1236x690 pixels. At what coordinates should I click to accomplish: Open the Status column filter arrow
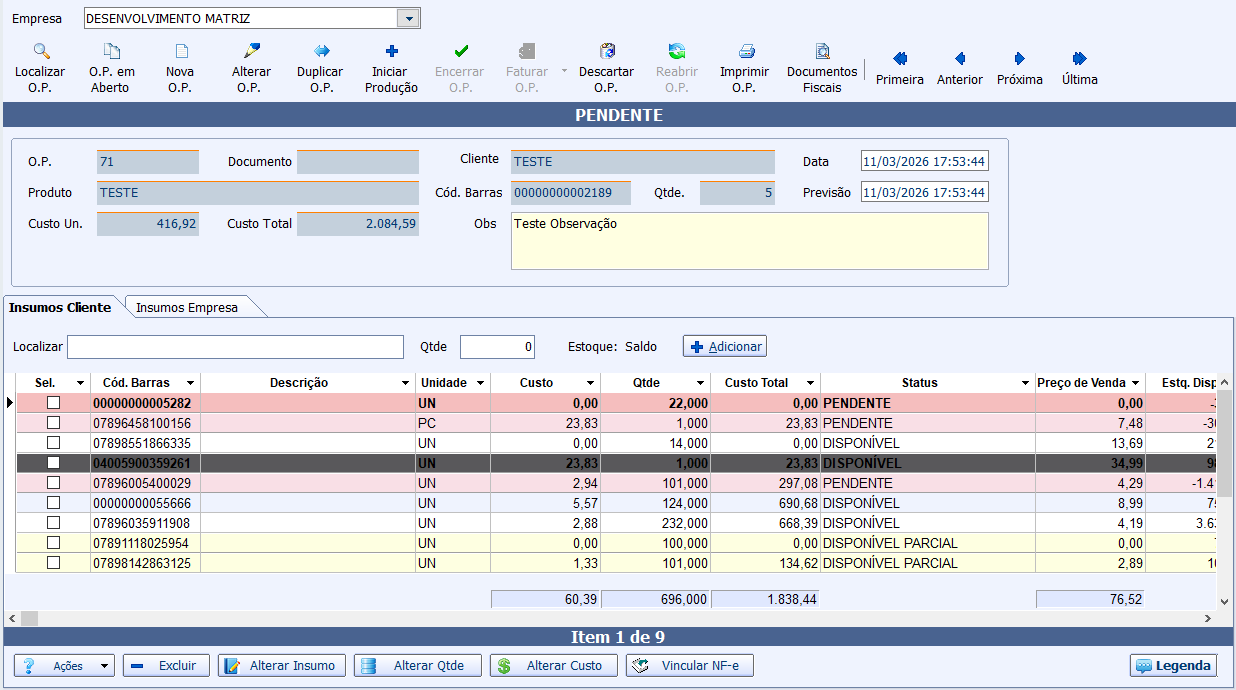point(1025,383)
